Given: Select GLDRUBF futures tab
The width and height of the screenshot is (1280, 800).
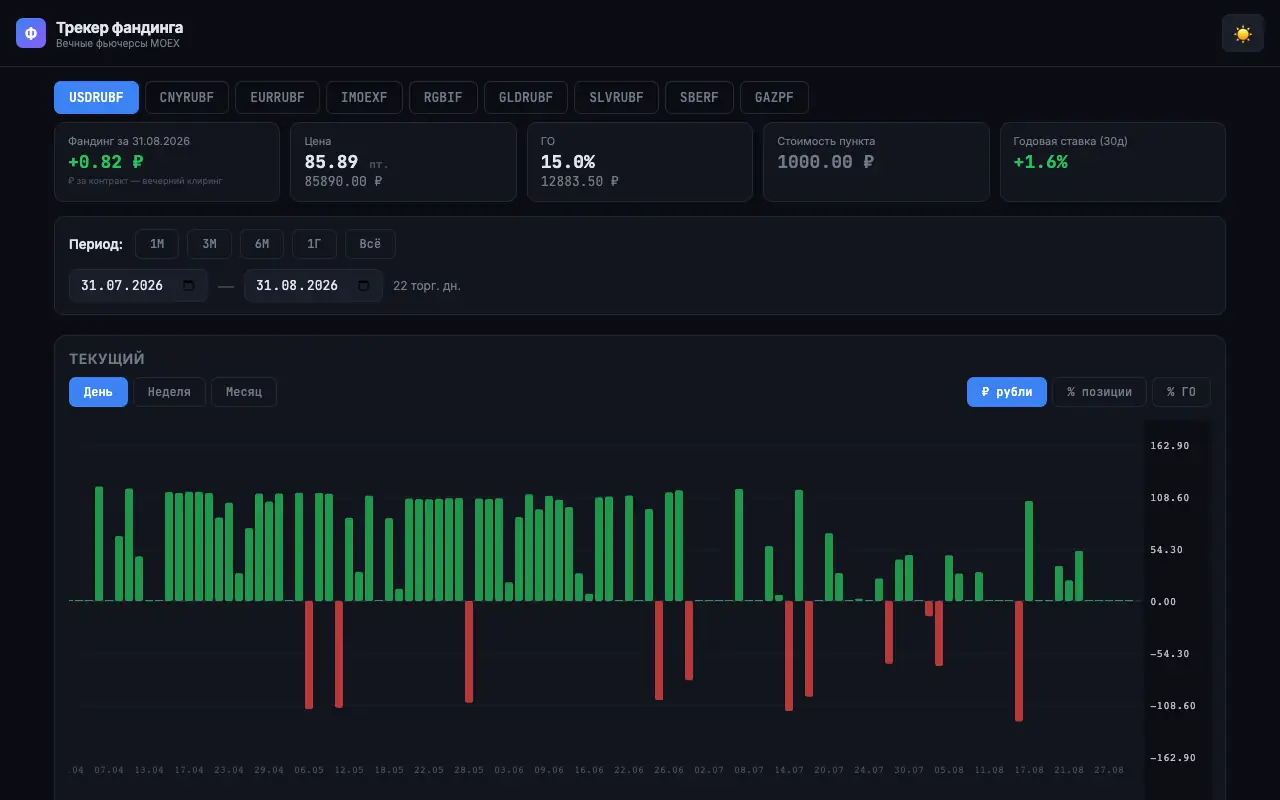Looking at the screenshot, I should (x=526, y=98).
